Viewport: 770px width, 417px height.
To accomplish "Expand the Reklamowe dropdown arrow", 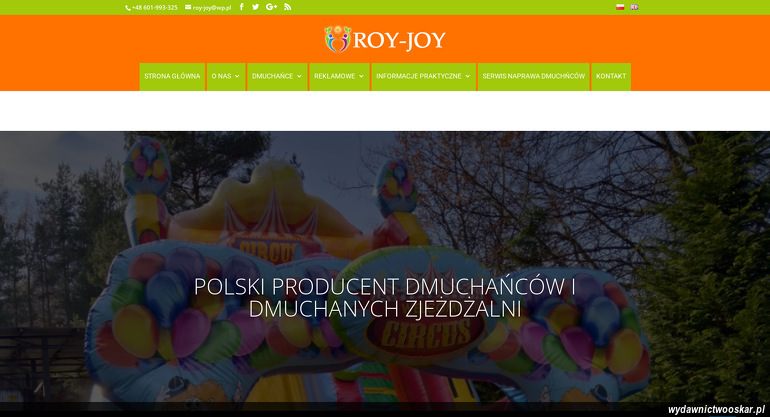I will point(361,76).
